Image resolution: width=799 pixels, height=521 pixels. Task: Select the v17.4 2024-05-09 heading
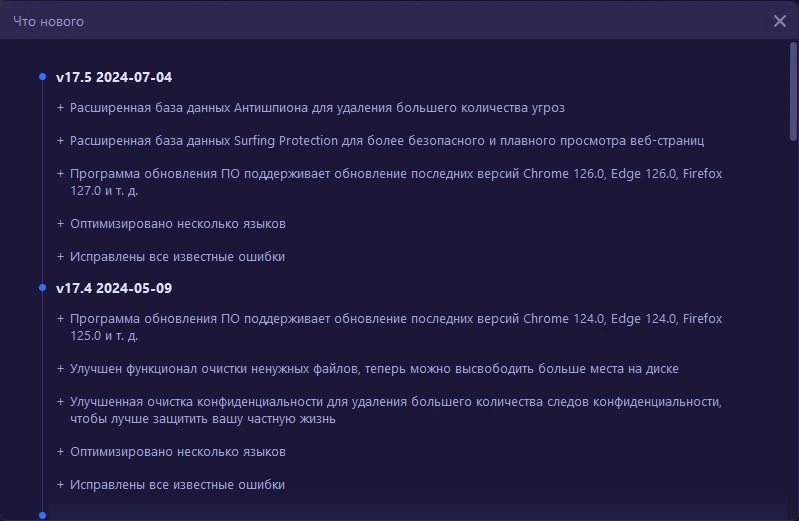point(114,288)
